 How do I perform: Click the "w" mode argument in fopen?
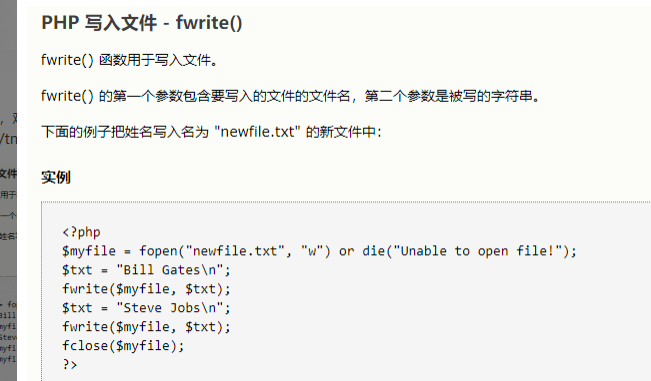312,251
